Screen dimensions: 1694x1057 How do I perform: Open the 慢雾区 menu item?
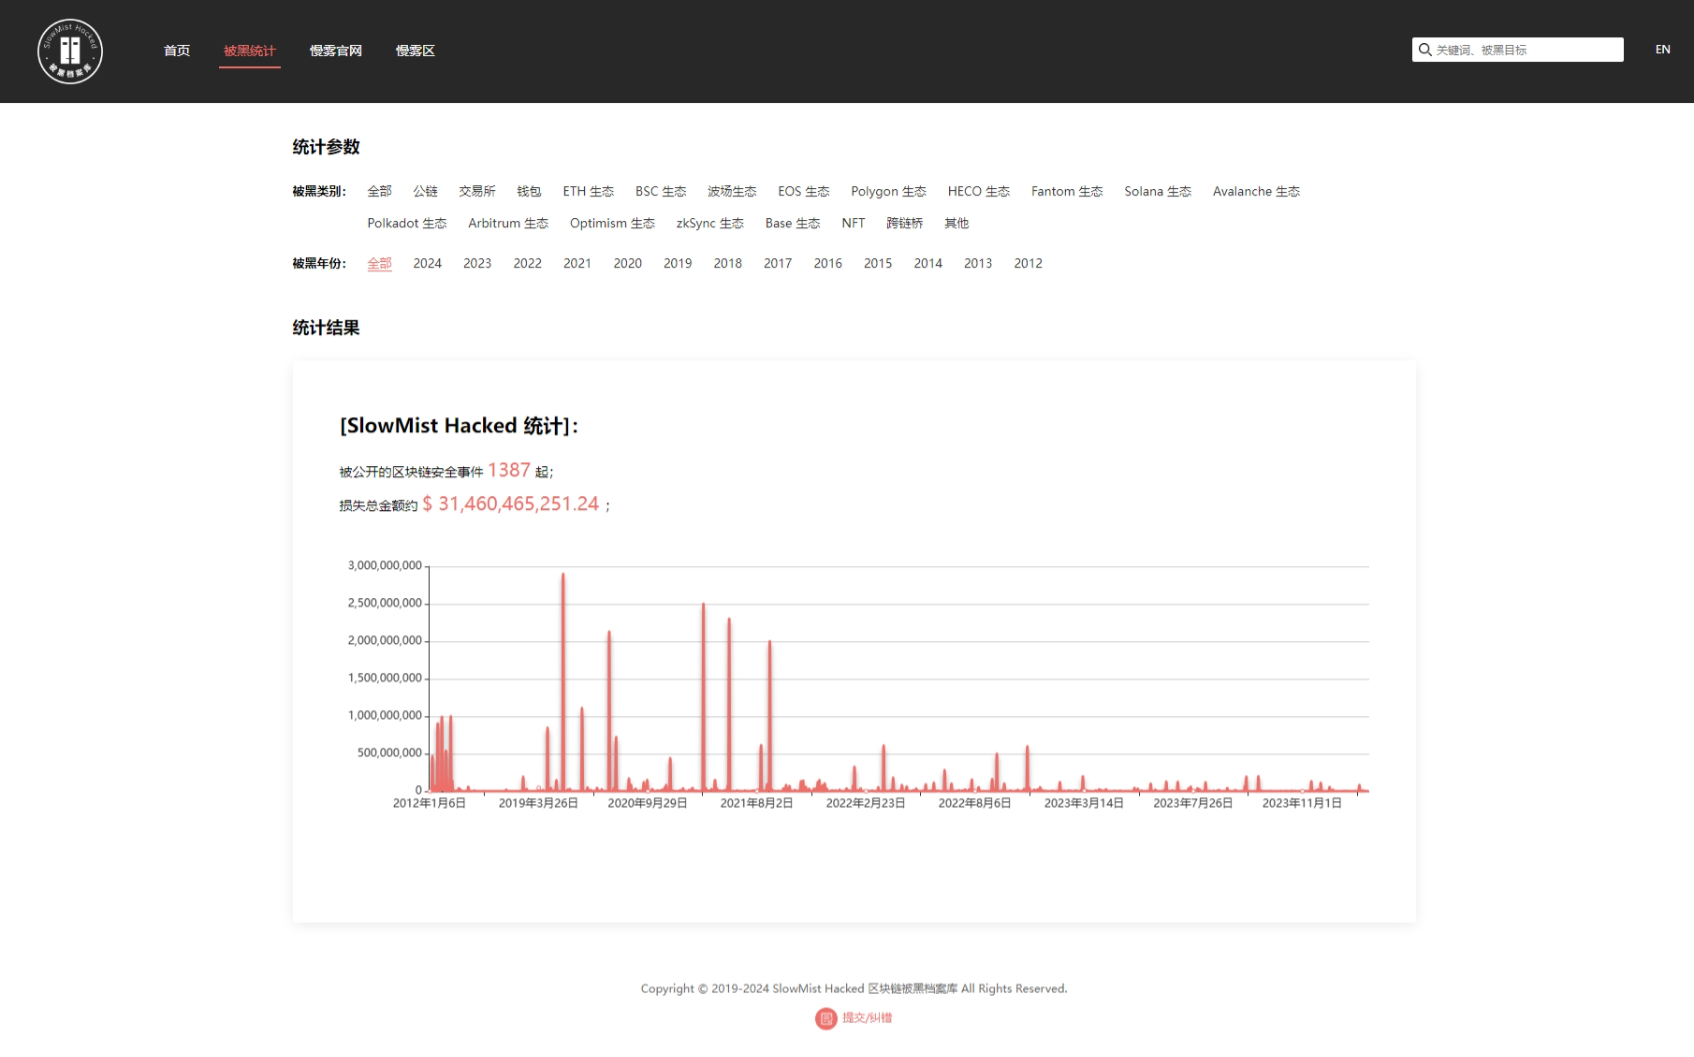[x=415, y=51]
